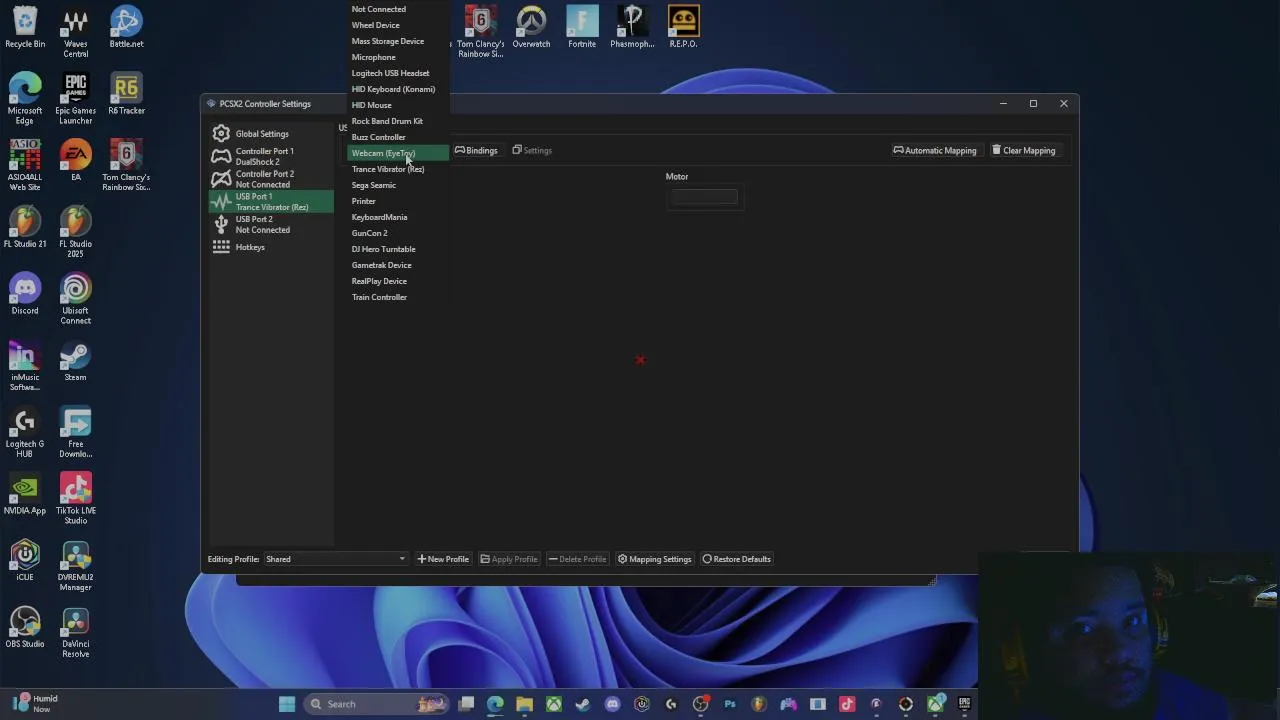Open Mapping Settings

click(x=654, y=559)
